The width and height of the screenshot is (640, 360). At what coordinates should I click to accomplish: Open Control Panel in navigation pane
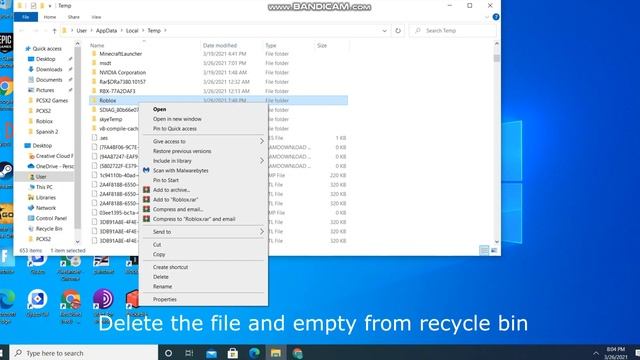click(51, 218)
